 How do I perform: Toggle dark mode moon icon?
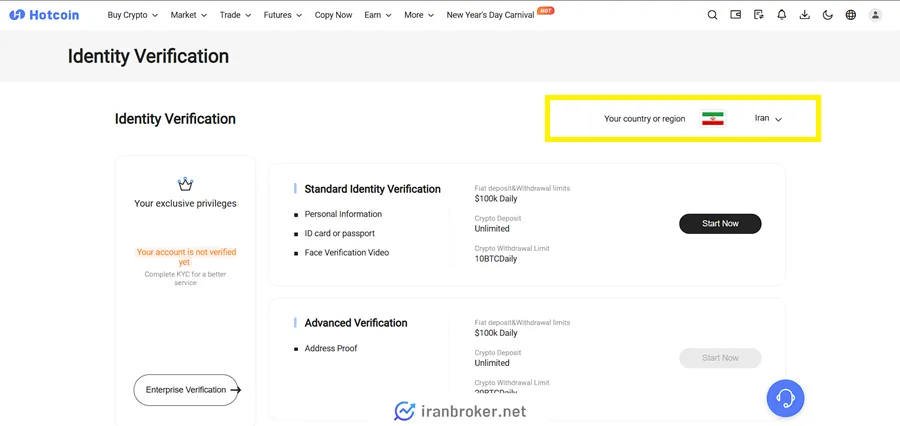(828, 15)
